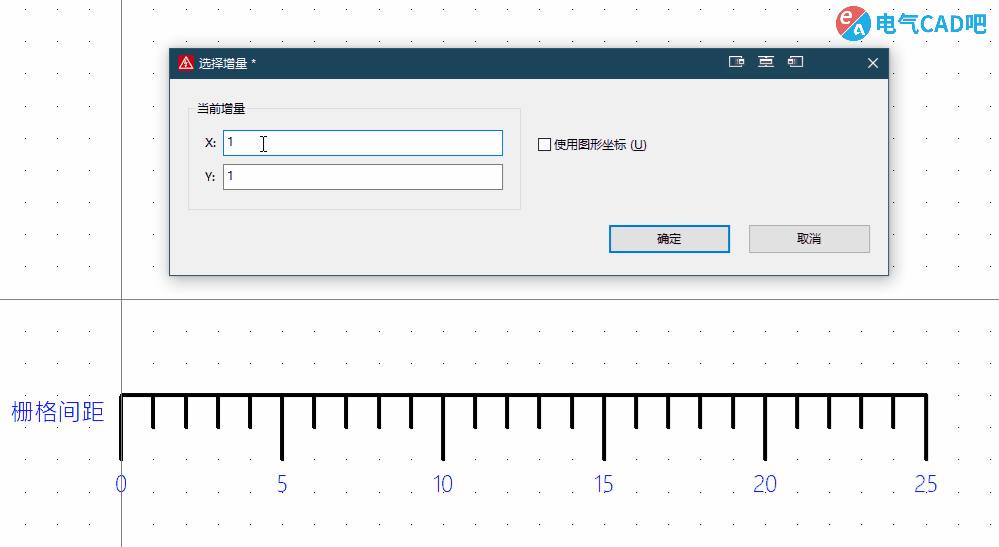Click the dock-right icon in the dialog title bar
This screenshot has width=999, height=547.
(x=737, y=62)
